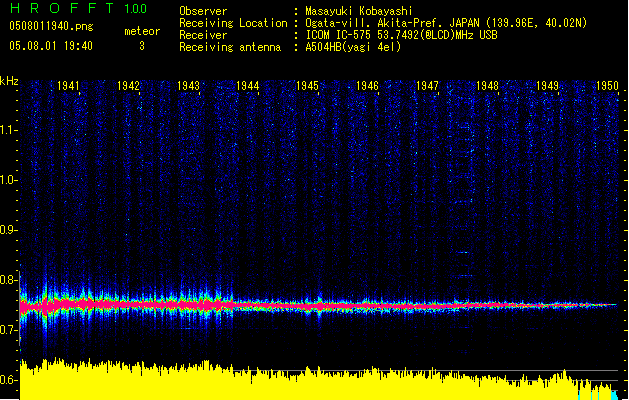629x400 pixels.
Task: Click the 0.6 kHz axis tick label
Action: click(x=8, y=380)
